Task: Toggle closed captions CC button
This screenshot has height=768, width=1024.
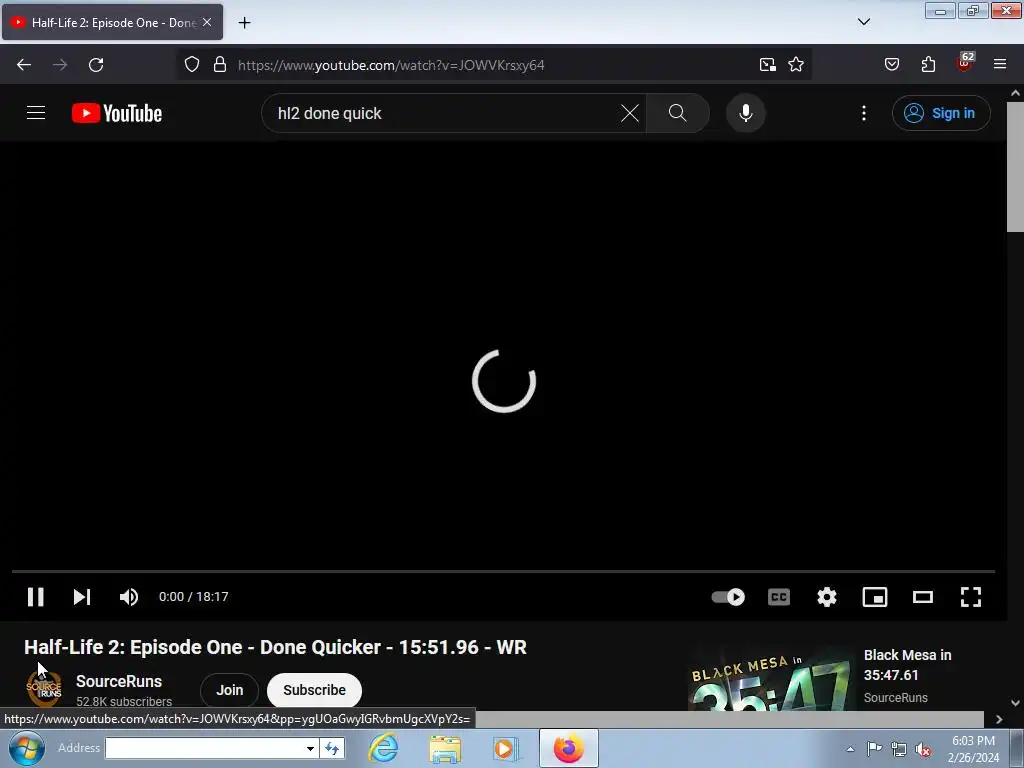Action: tap(778, 597)
